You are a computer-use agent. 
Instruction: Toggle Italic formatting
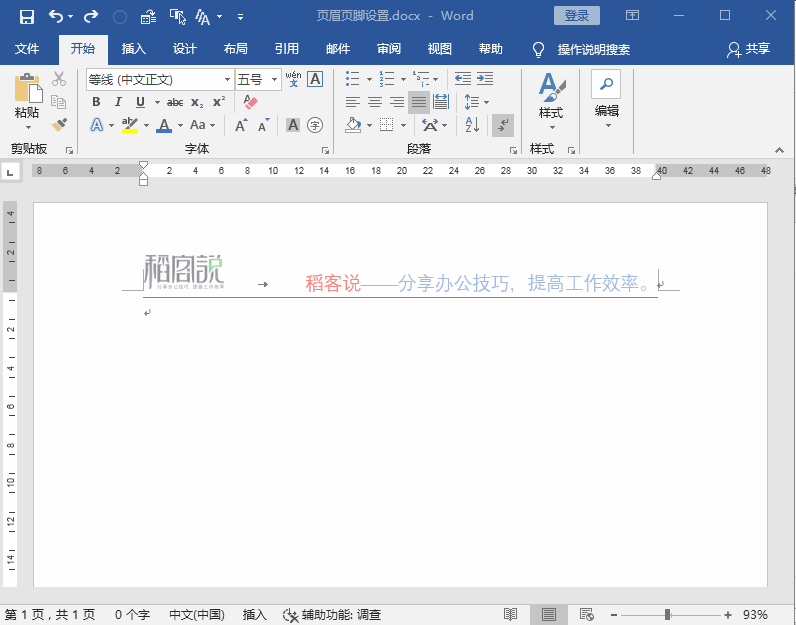(118, 102)
